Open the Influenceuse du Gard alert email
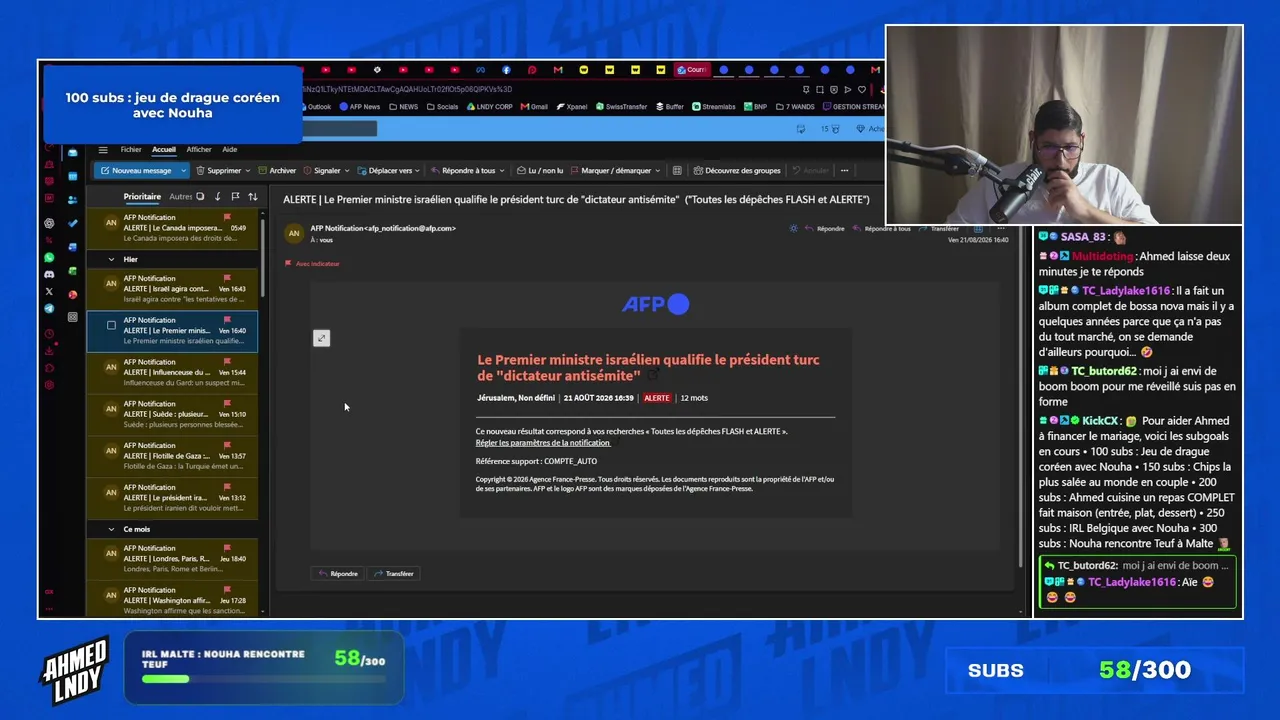This screenshot has height=720, width=1280. point(172,372)
